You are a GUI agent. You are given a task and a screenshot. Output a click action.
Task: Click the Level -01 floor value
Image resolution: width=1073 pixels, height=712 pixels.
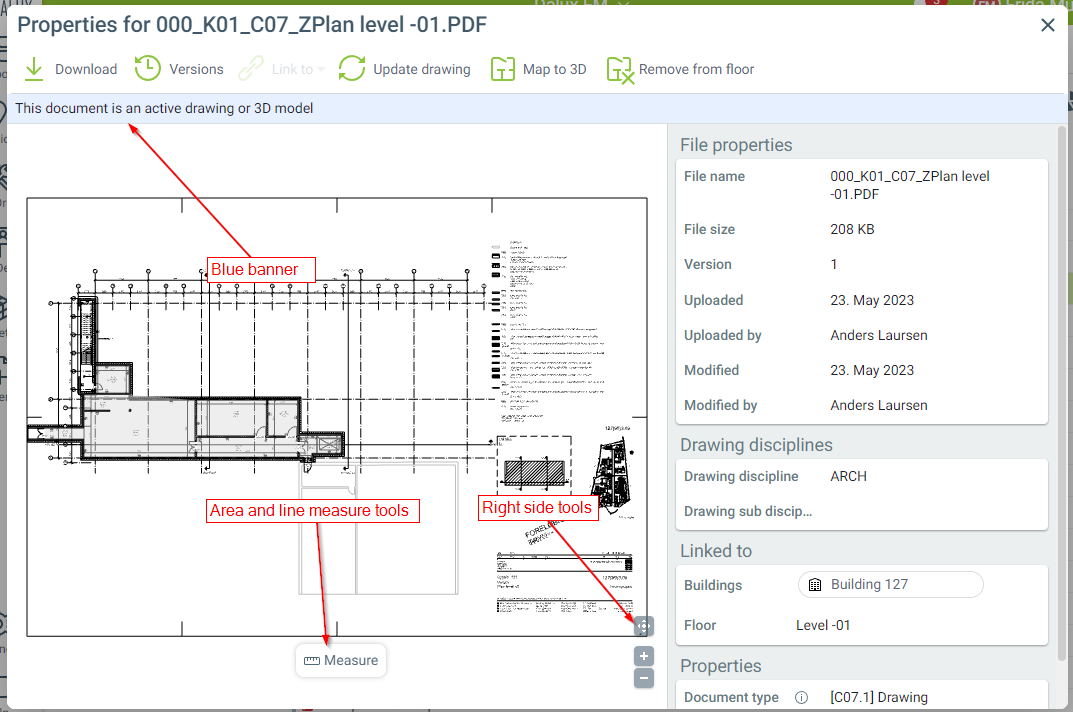pyautogui.click(x=823, y=625)
